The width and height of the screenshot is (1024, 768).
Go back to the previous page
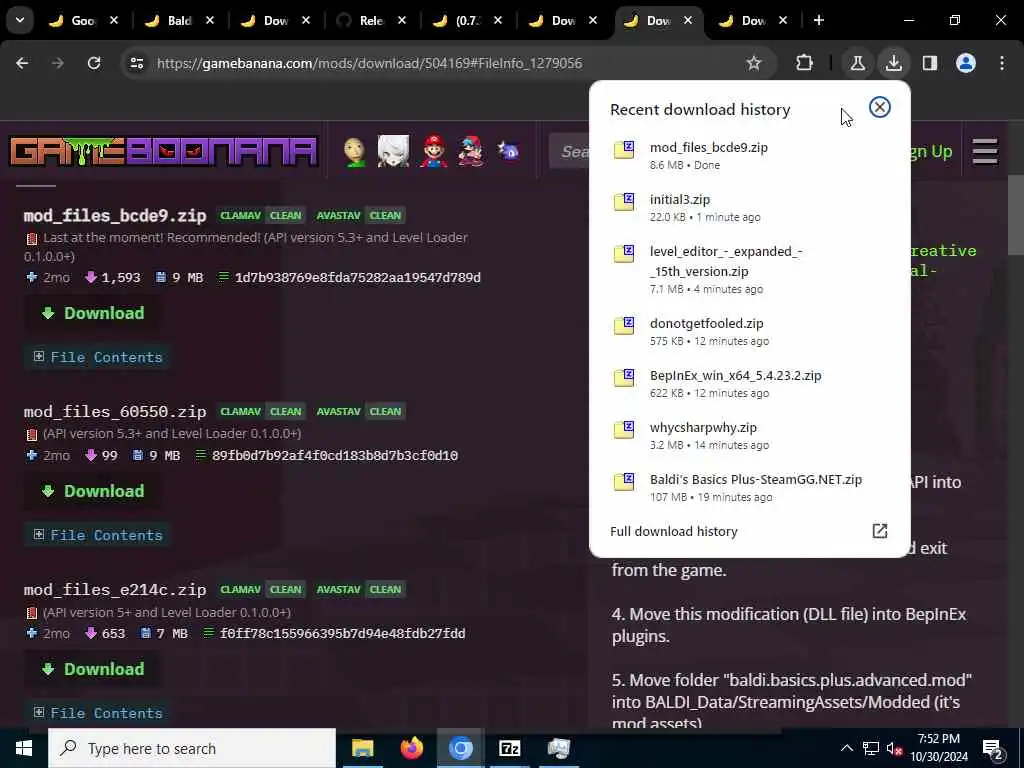point(22,63)
